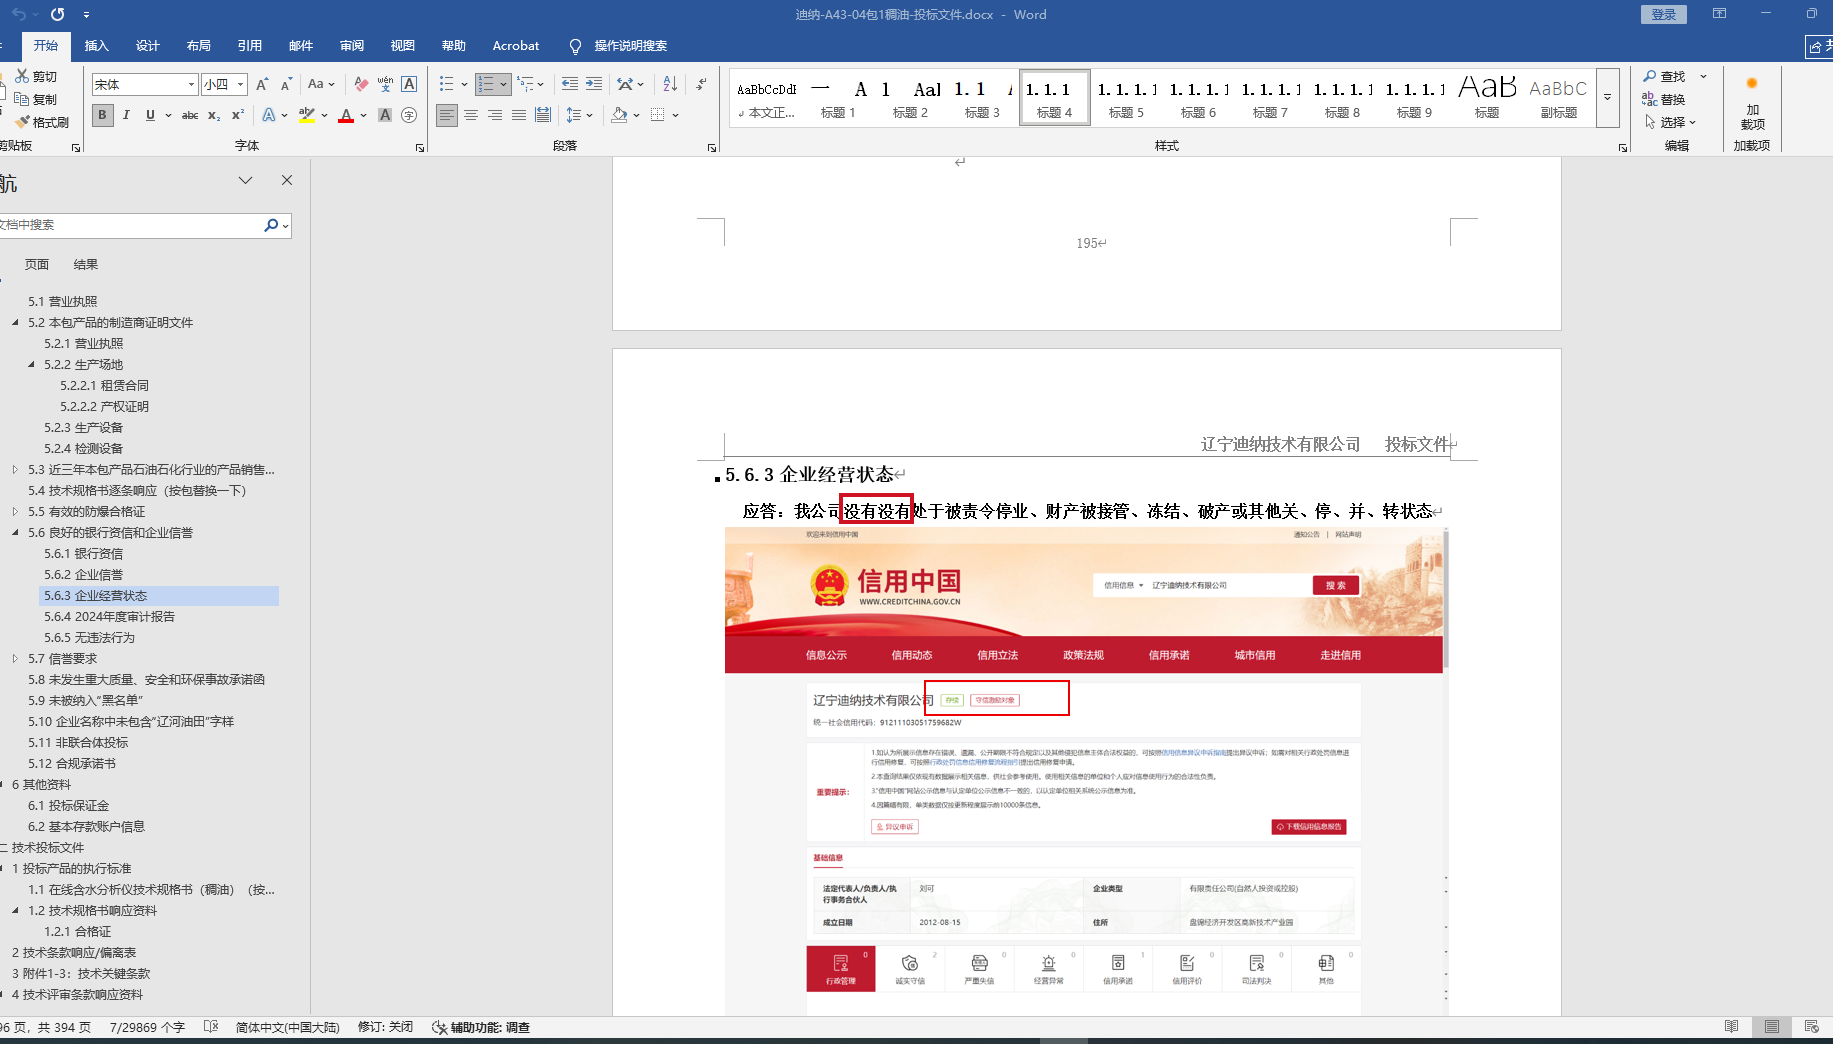
Task: Show or hide paragraph marks
Action: (702, 85)
